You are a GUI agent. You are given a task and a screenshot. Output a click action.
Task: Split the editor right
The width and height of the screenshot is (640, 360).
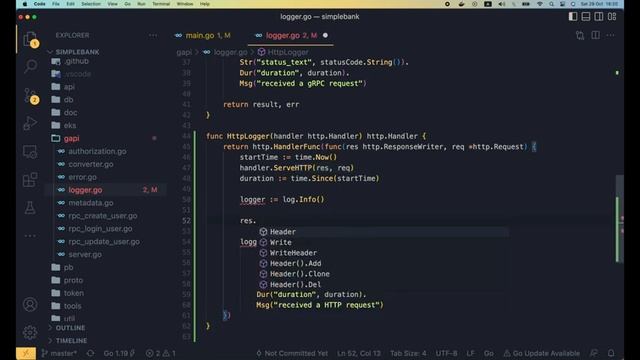click(596, 36)
